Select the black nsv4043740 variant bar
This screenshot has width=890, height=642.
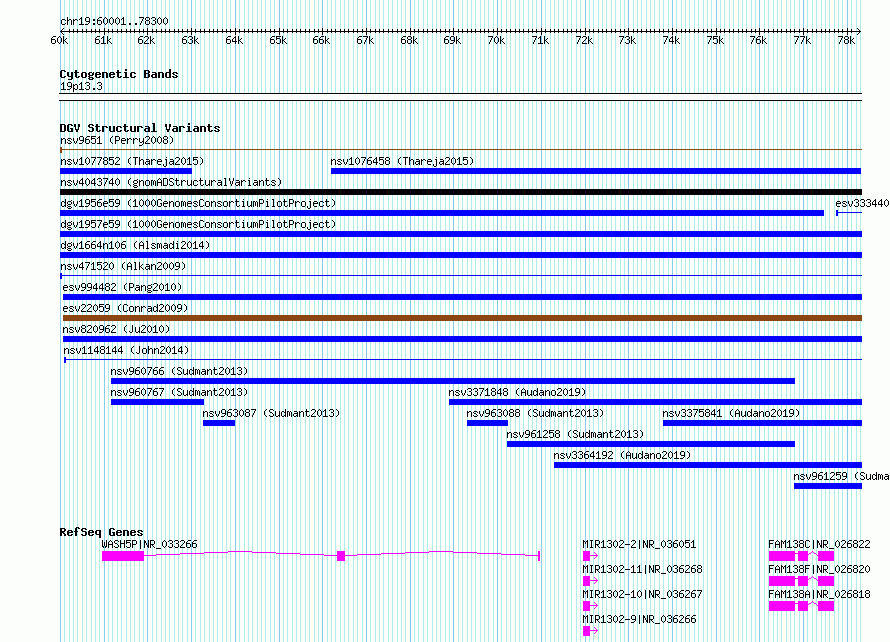click(461, 192)
